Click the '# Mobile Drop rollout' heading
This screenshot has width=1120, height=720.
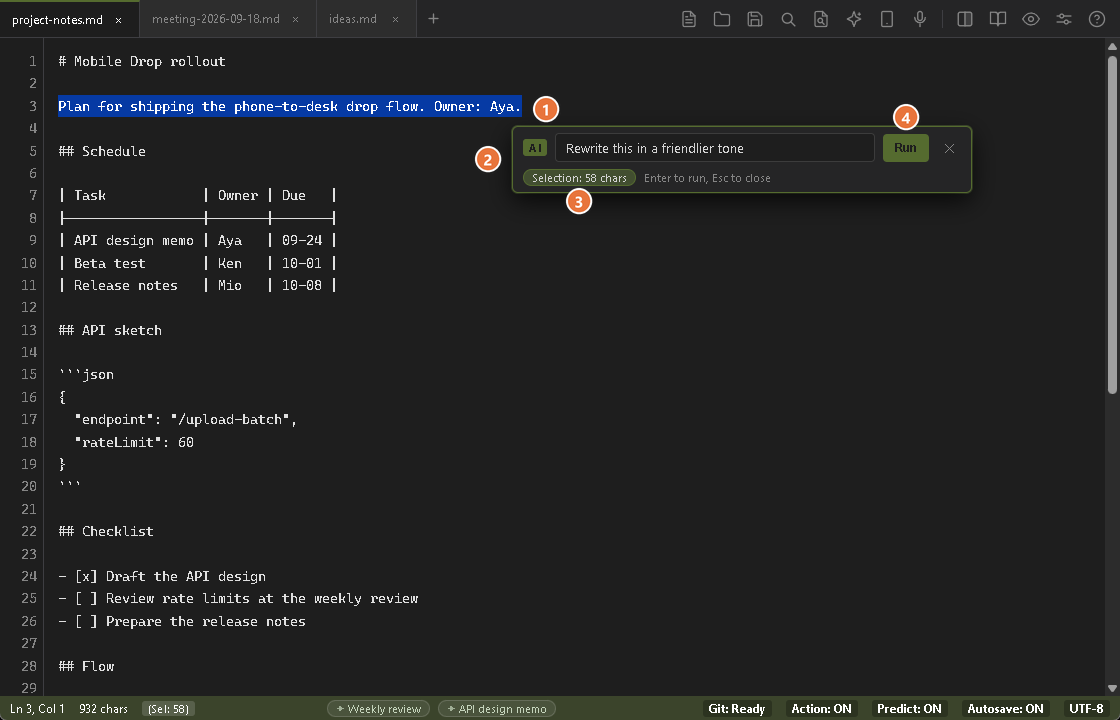(142, 61)
